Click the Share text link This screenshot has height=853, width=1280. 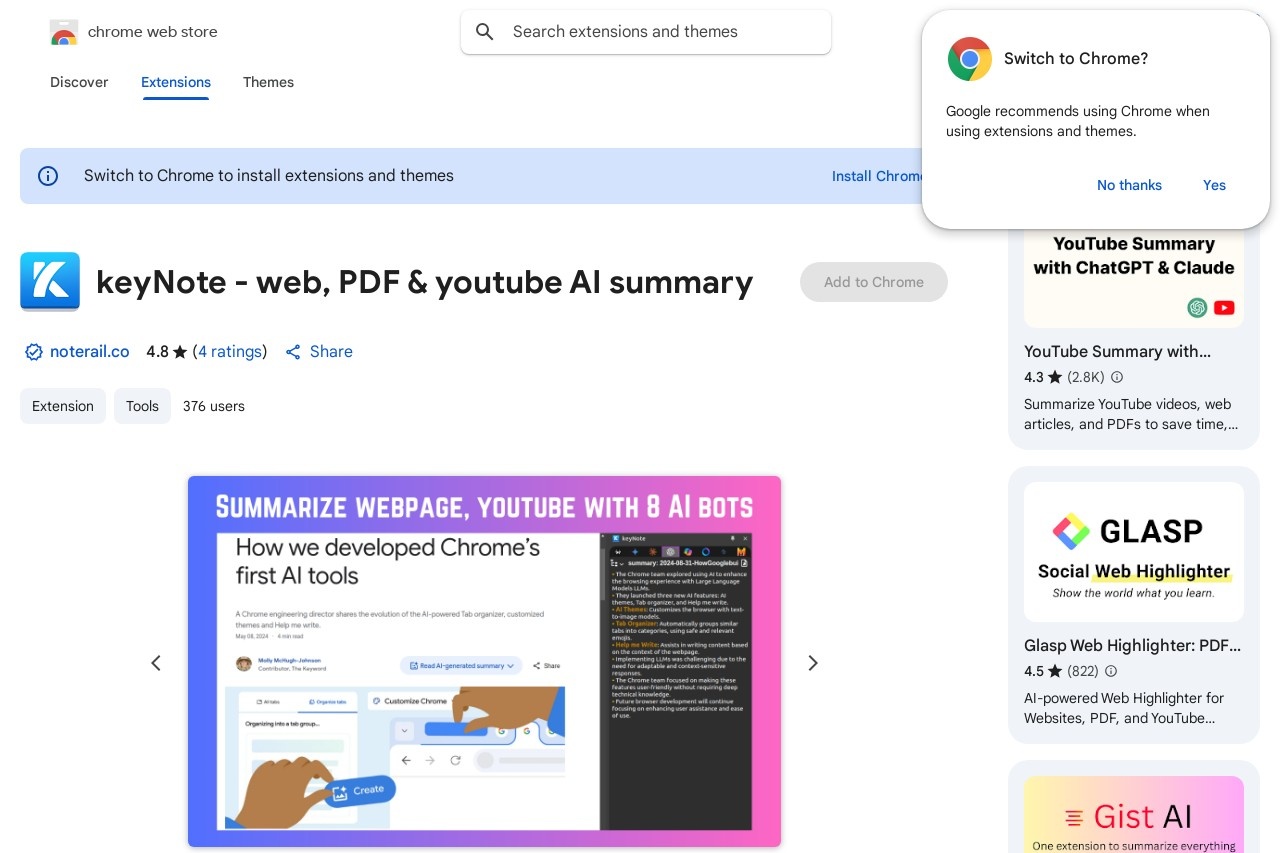coord(331,352)
